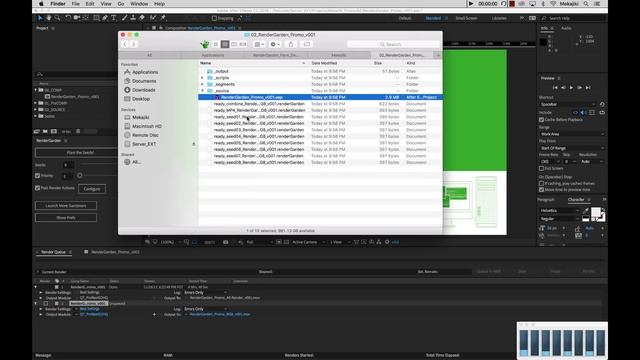Open the Edit menu
The height and width of the screenshot is (360, 640).
90,4
